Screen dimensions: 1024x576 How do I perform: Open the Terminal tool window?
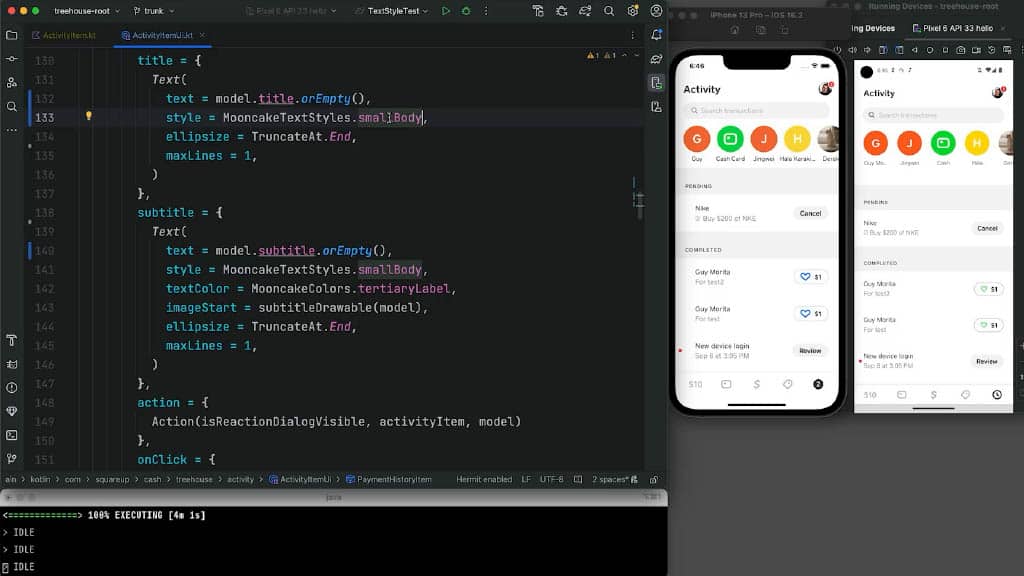click(x=12, y=435)
